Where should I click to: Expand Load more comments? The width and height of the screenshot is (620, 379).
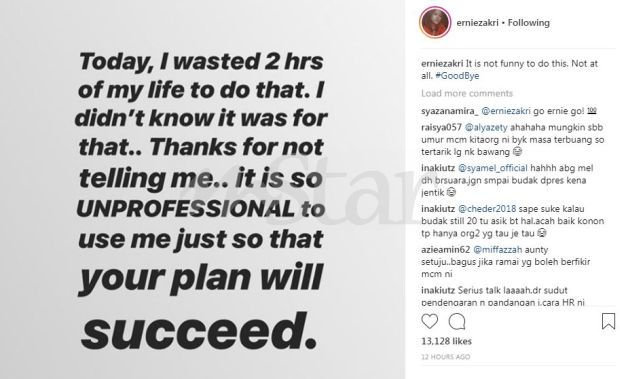click(x=467, y=93)
